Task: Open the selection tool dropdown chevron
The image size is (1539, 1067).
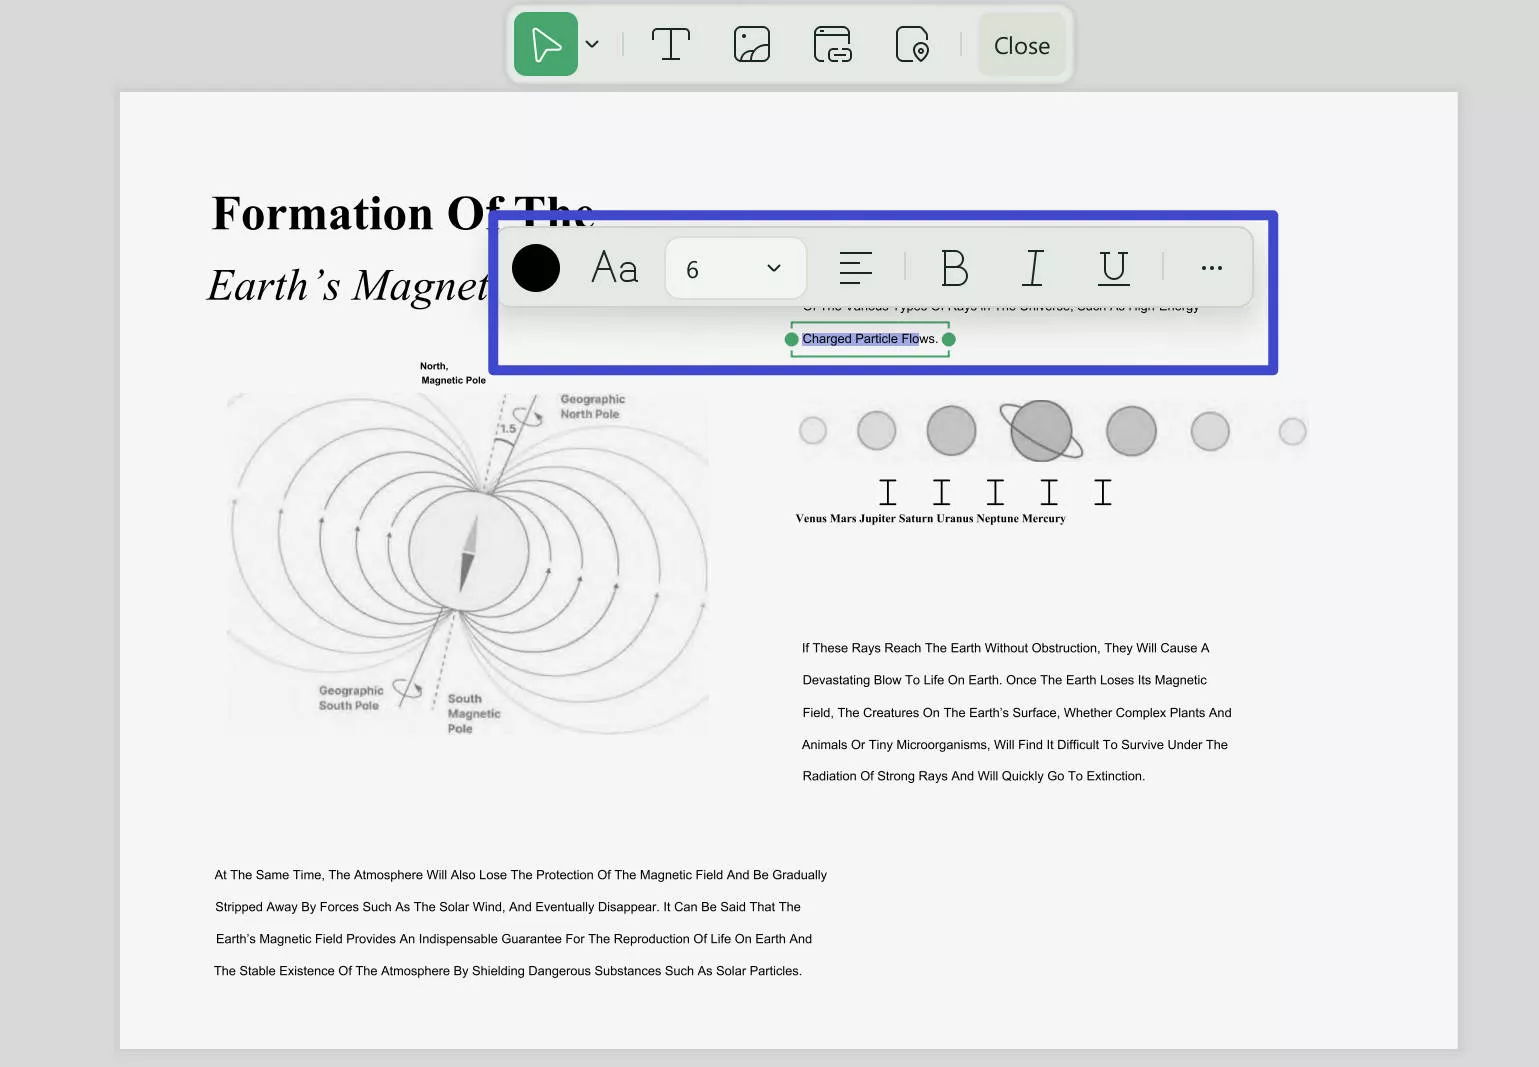Action: tap(592, 44)
